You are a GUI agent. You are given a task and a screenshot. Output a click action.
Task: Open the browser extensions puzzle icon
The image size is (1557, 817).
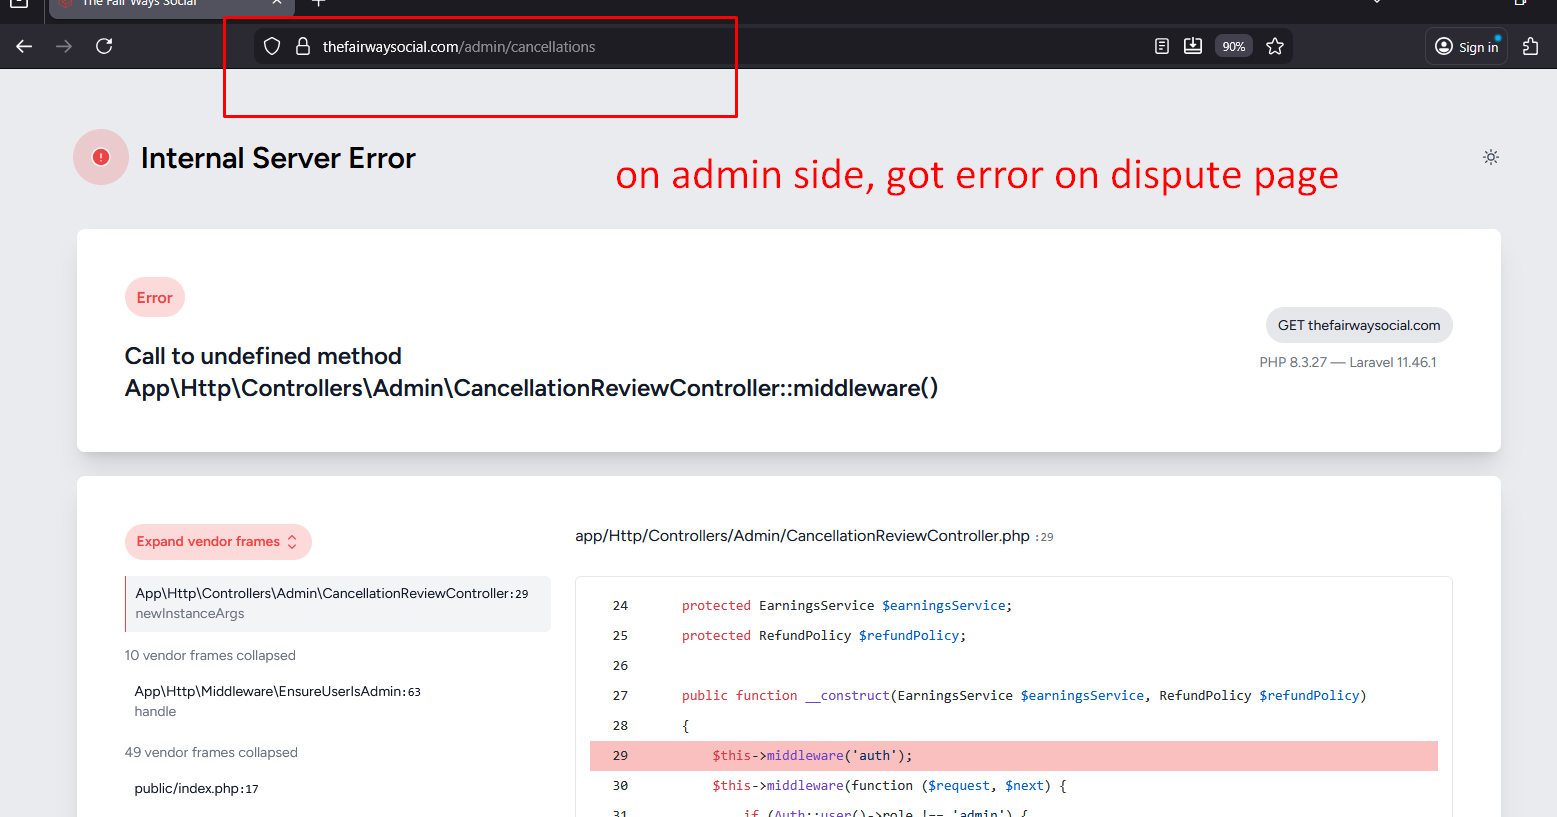click(x=1530, y=47)
